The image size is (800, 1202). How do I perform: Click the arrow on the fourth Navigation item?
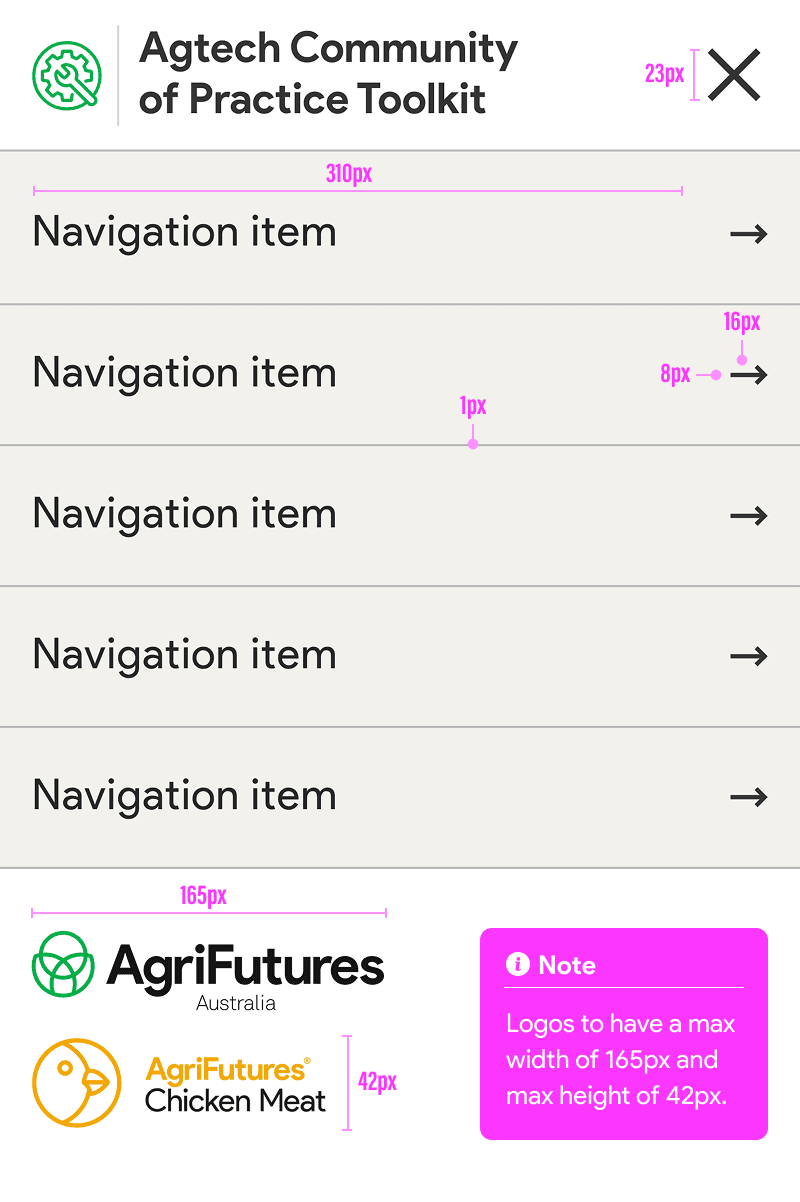[x=748, y=657]
